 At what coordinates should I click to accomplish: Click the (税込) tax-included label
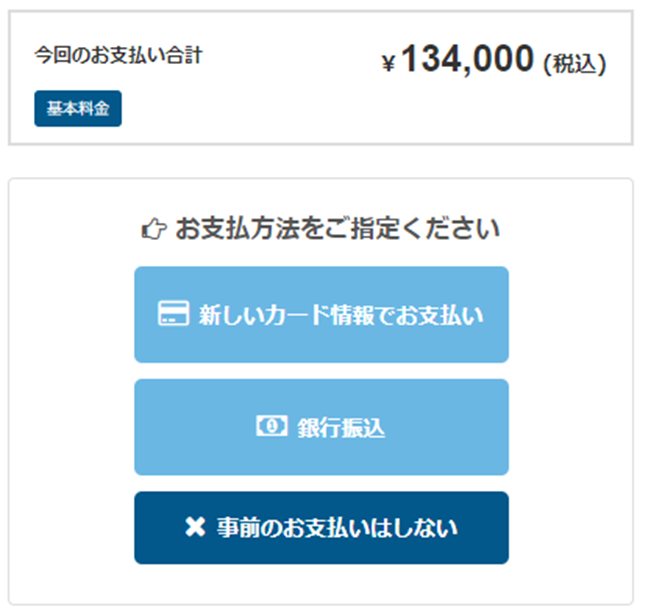pyautogui.click(x=575, y=64)
